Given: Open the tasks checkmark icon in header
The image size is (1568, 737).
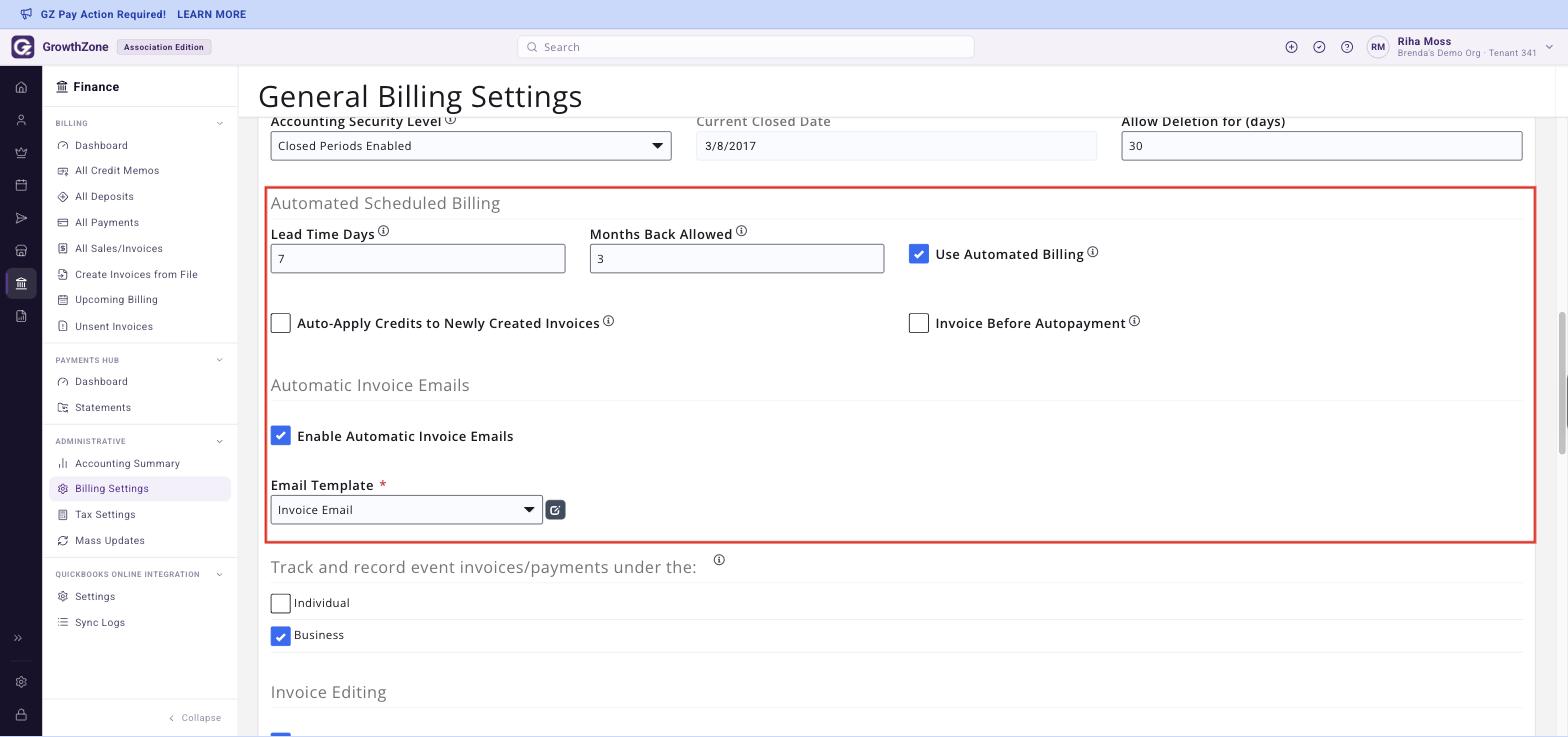Looking at the screenshot, I should click(1319, 47).
